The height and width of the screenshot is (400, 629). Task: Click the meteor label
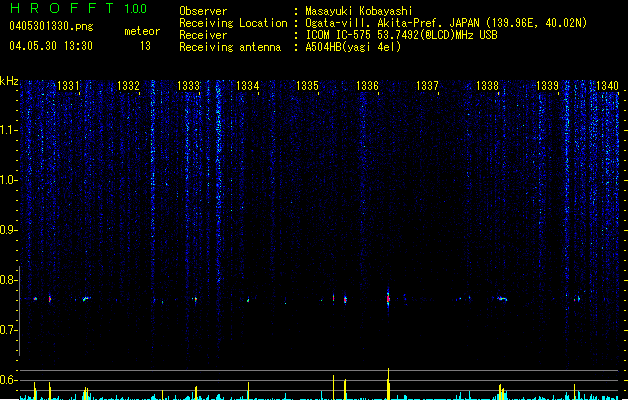tap(142, 31)
